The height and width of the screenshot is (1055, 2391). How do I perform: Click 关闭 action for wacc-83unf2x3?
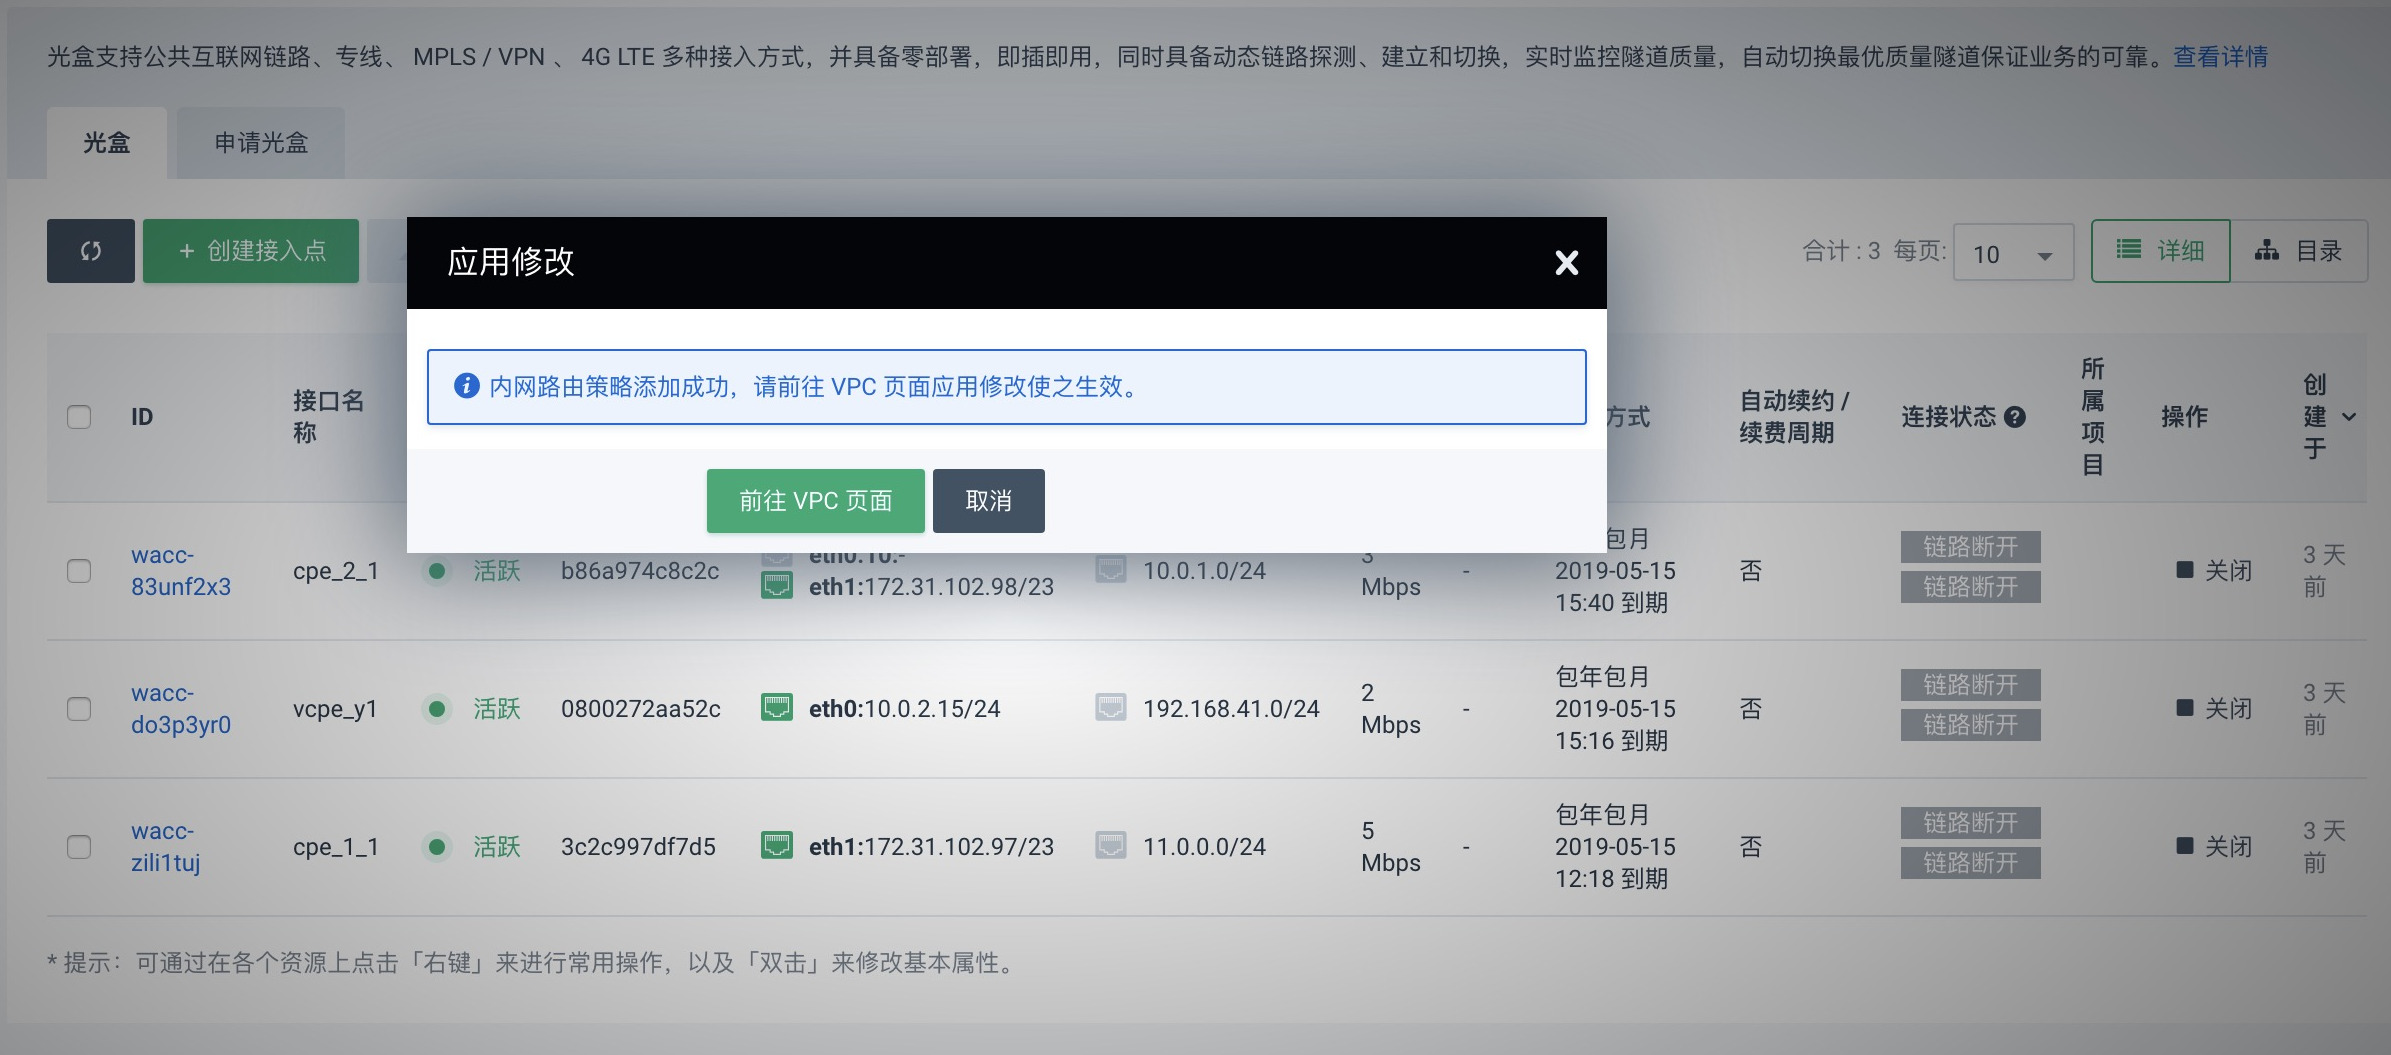pos(2214,571)
